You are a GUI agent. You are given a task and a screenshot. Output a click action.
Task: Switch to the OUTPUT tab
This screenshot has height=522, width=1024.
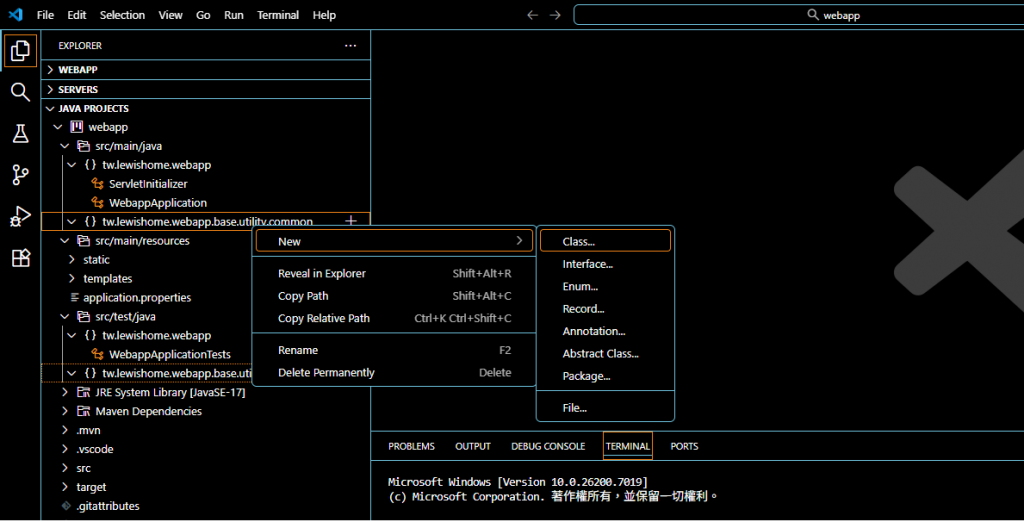[473, 446]
